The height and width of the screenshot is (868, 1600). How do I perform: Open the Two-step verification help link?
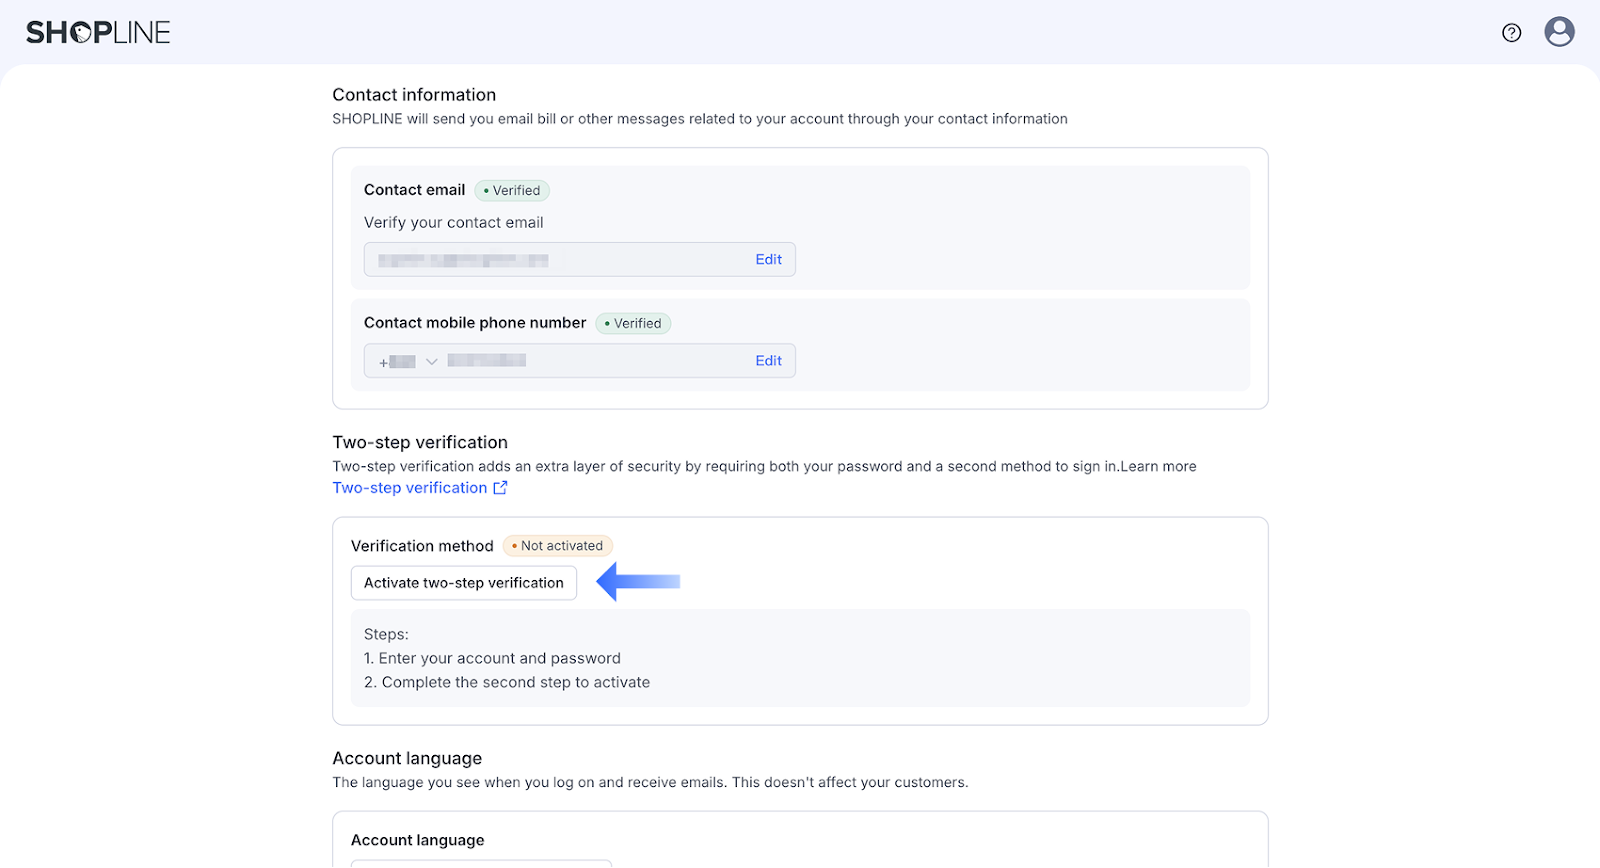coord(410,488)
